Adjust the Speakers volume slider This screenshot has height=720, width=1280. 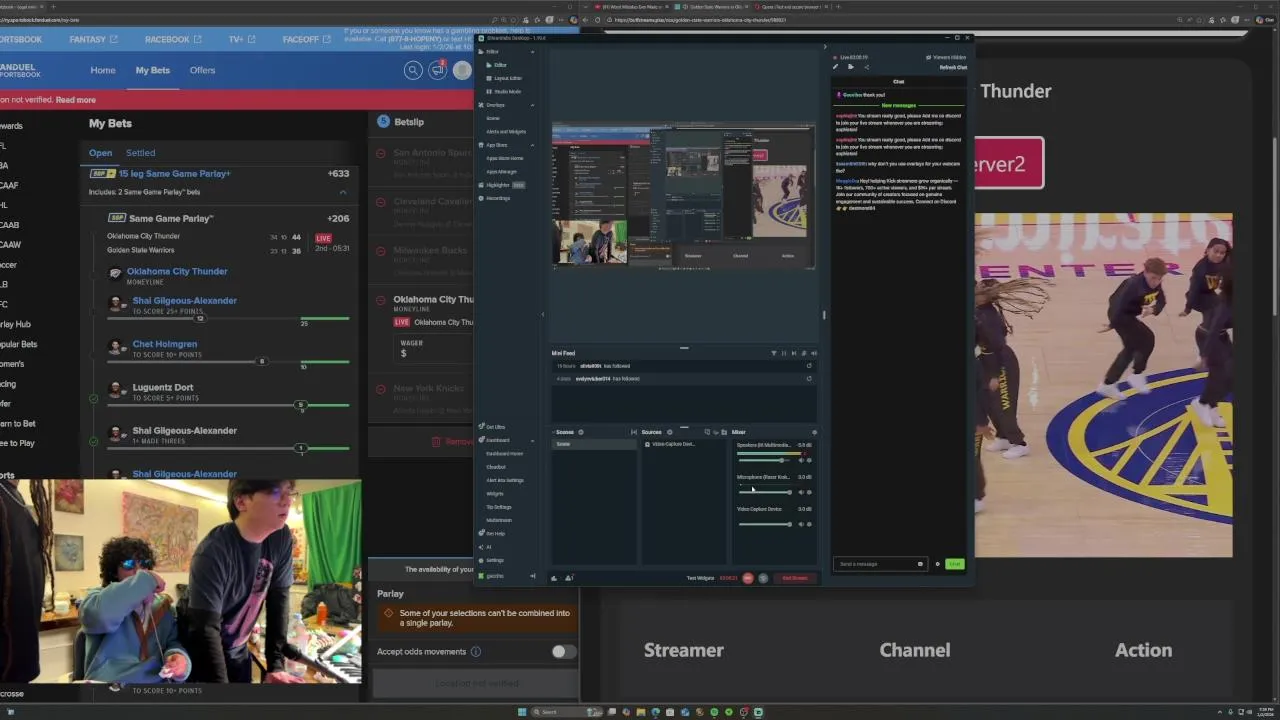[765, 460]
